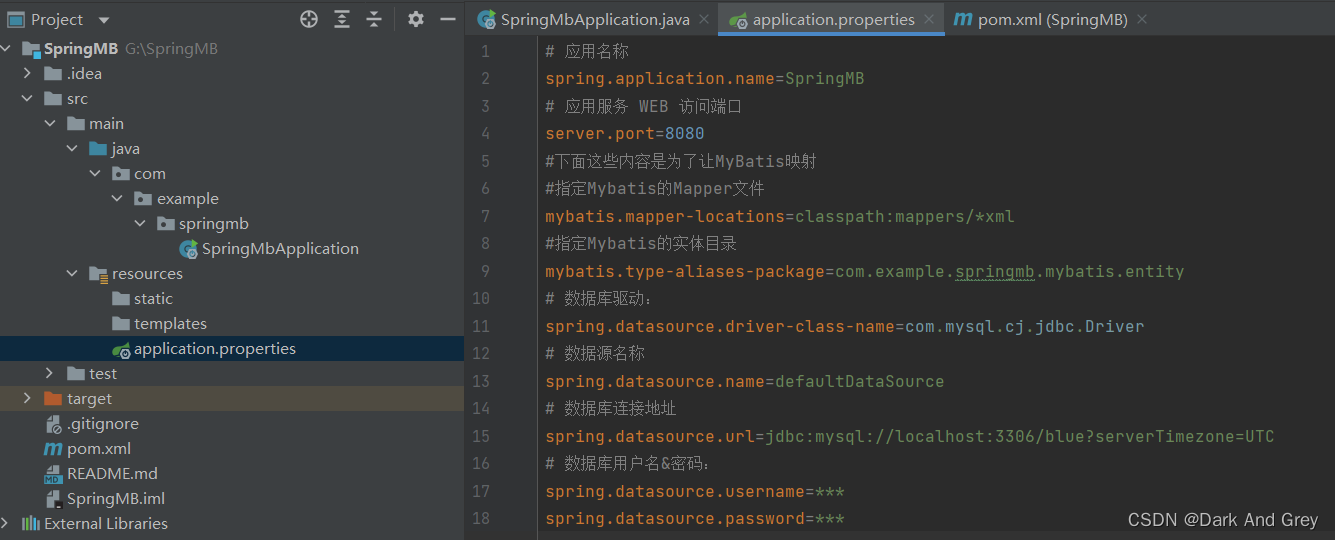Select the static folder
Screen dimensions: 1335x540
point(153,299)
